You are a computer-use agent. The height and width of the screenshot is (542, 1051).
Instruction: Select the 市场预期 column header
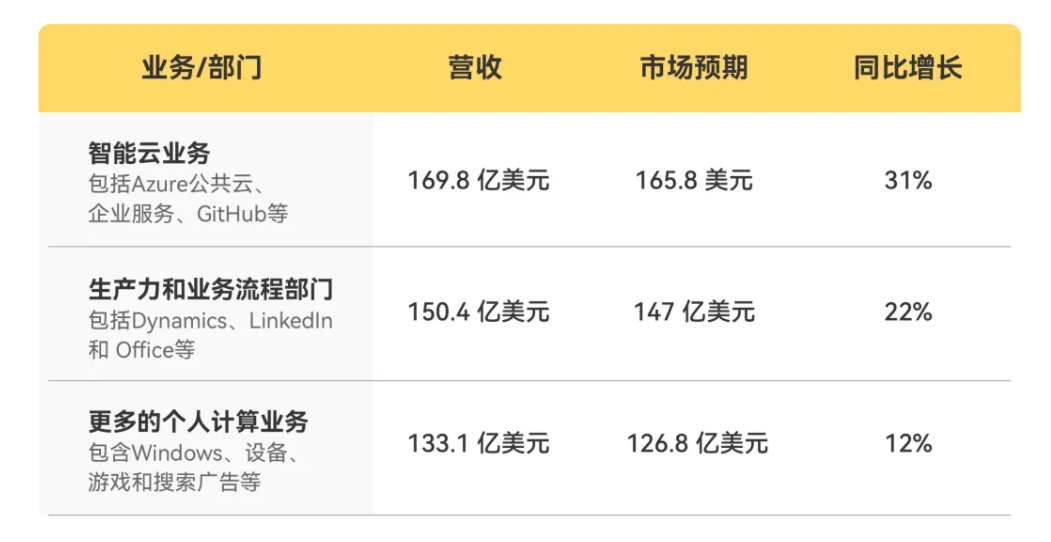click(693, 68)
